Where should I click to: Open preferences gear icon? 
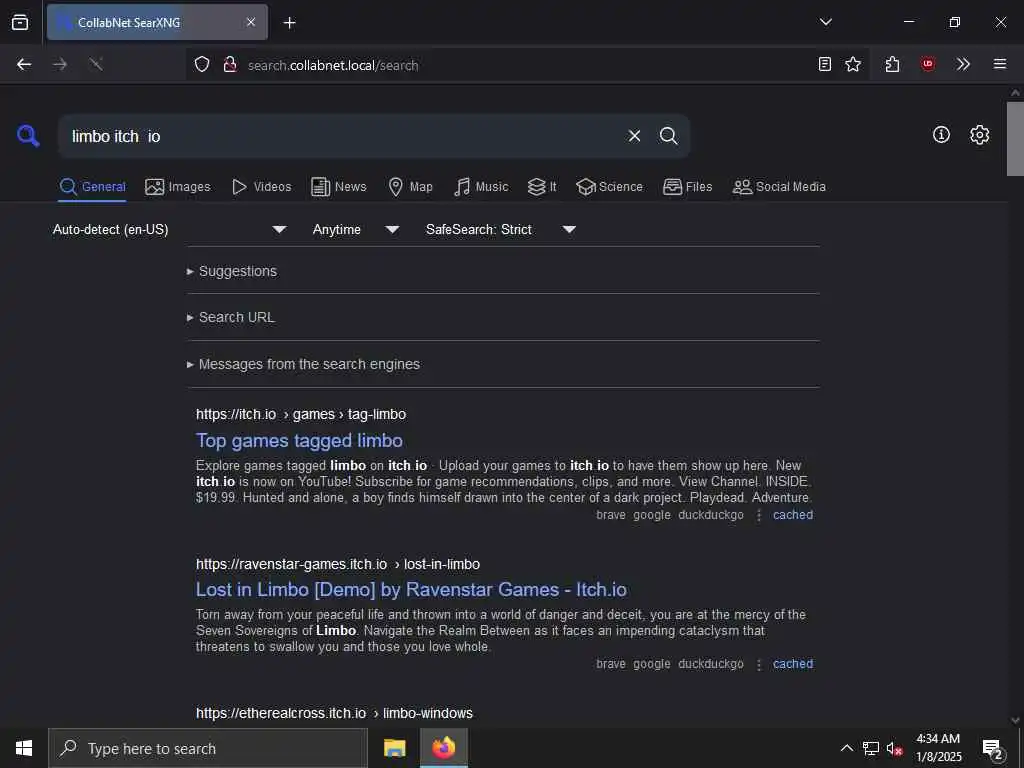tap(979, 135)
